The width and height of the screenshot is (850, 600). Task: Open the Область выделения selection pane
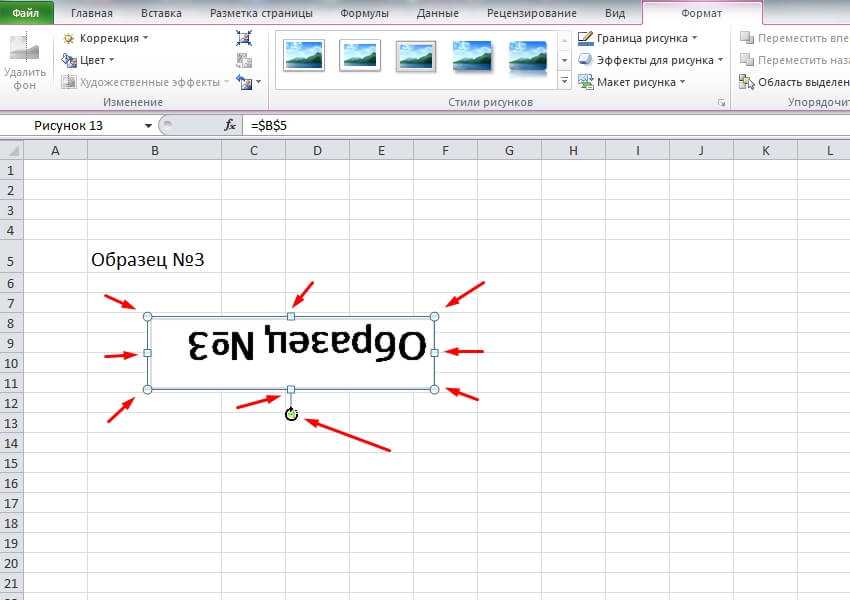(x=794, y=82)
